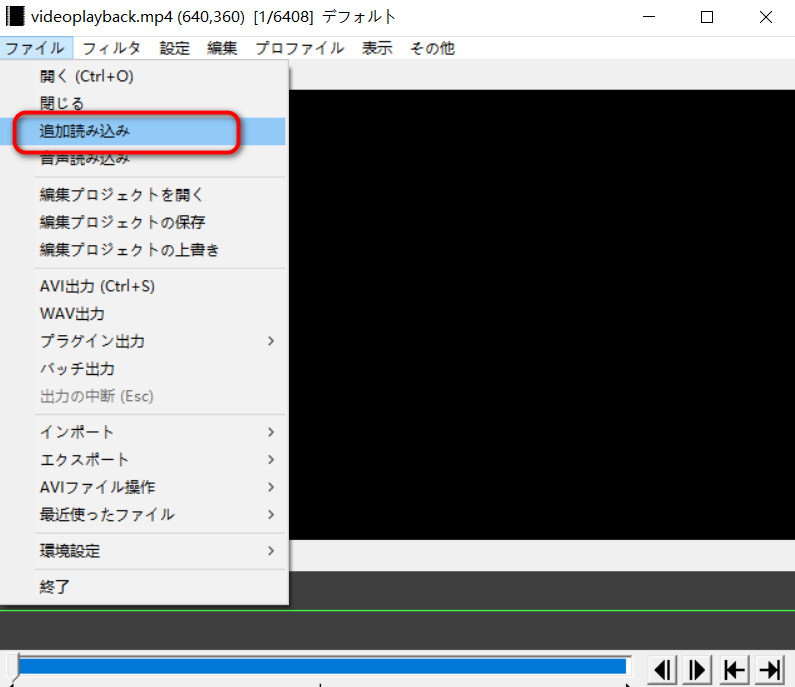Select 音声読み込み menu entry
This screenshot has height=687, width=795.
(144, 159)
